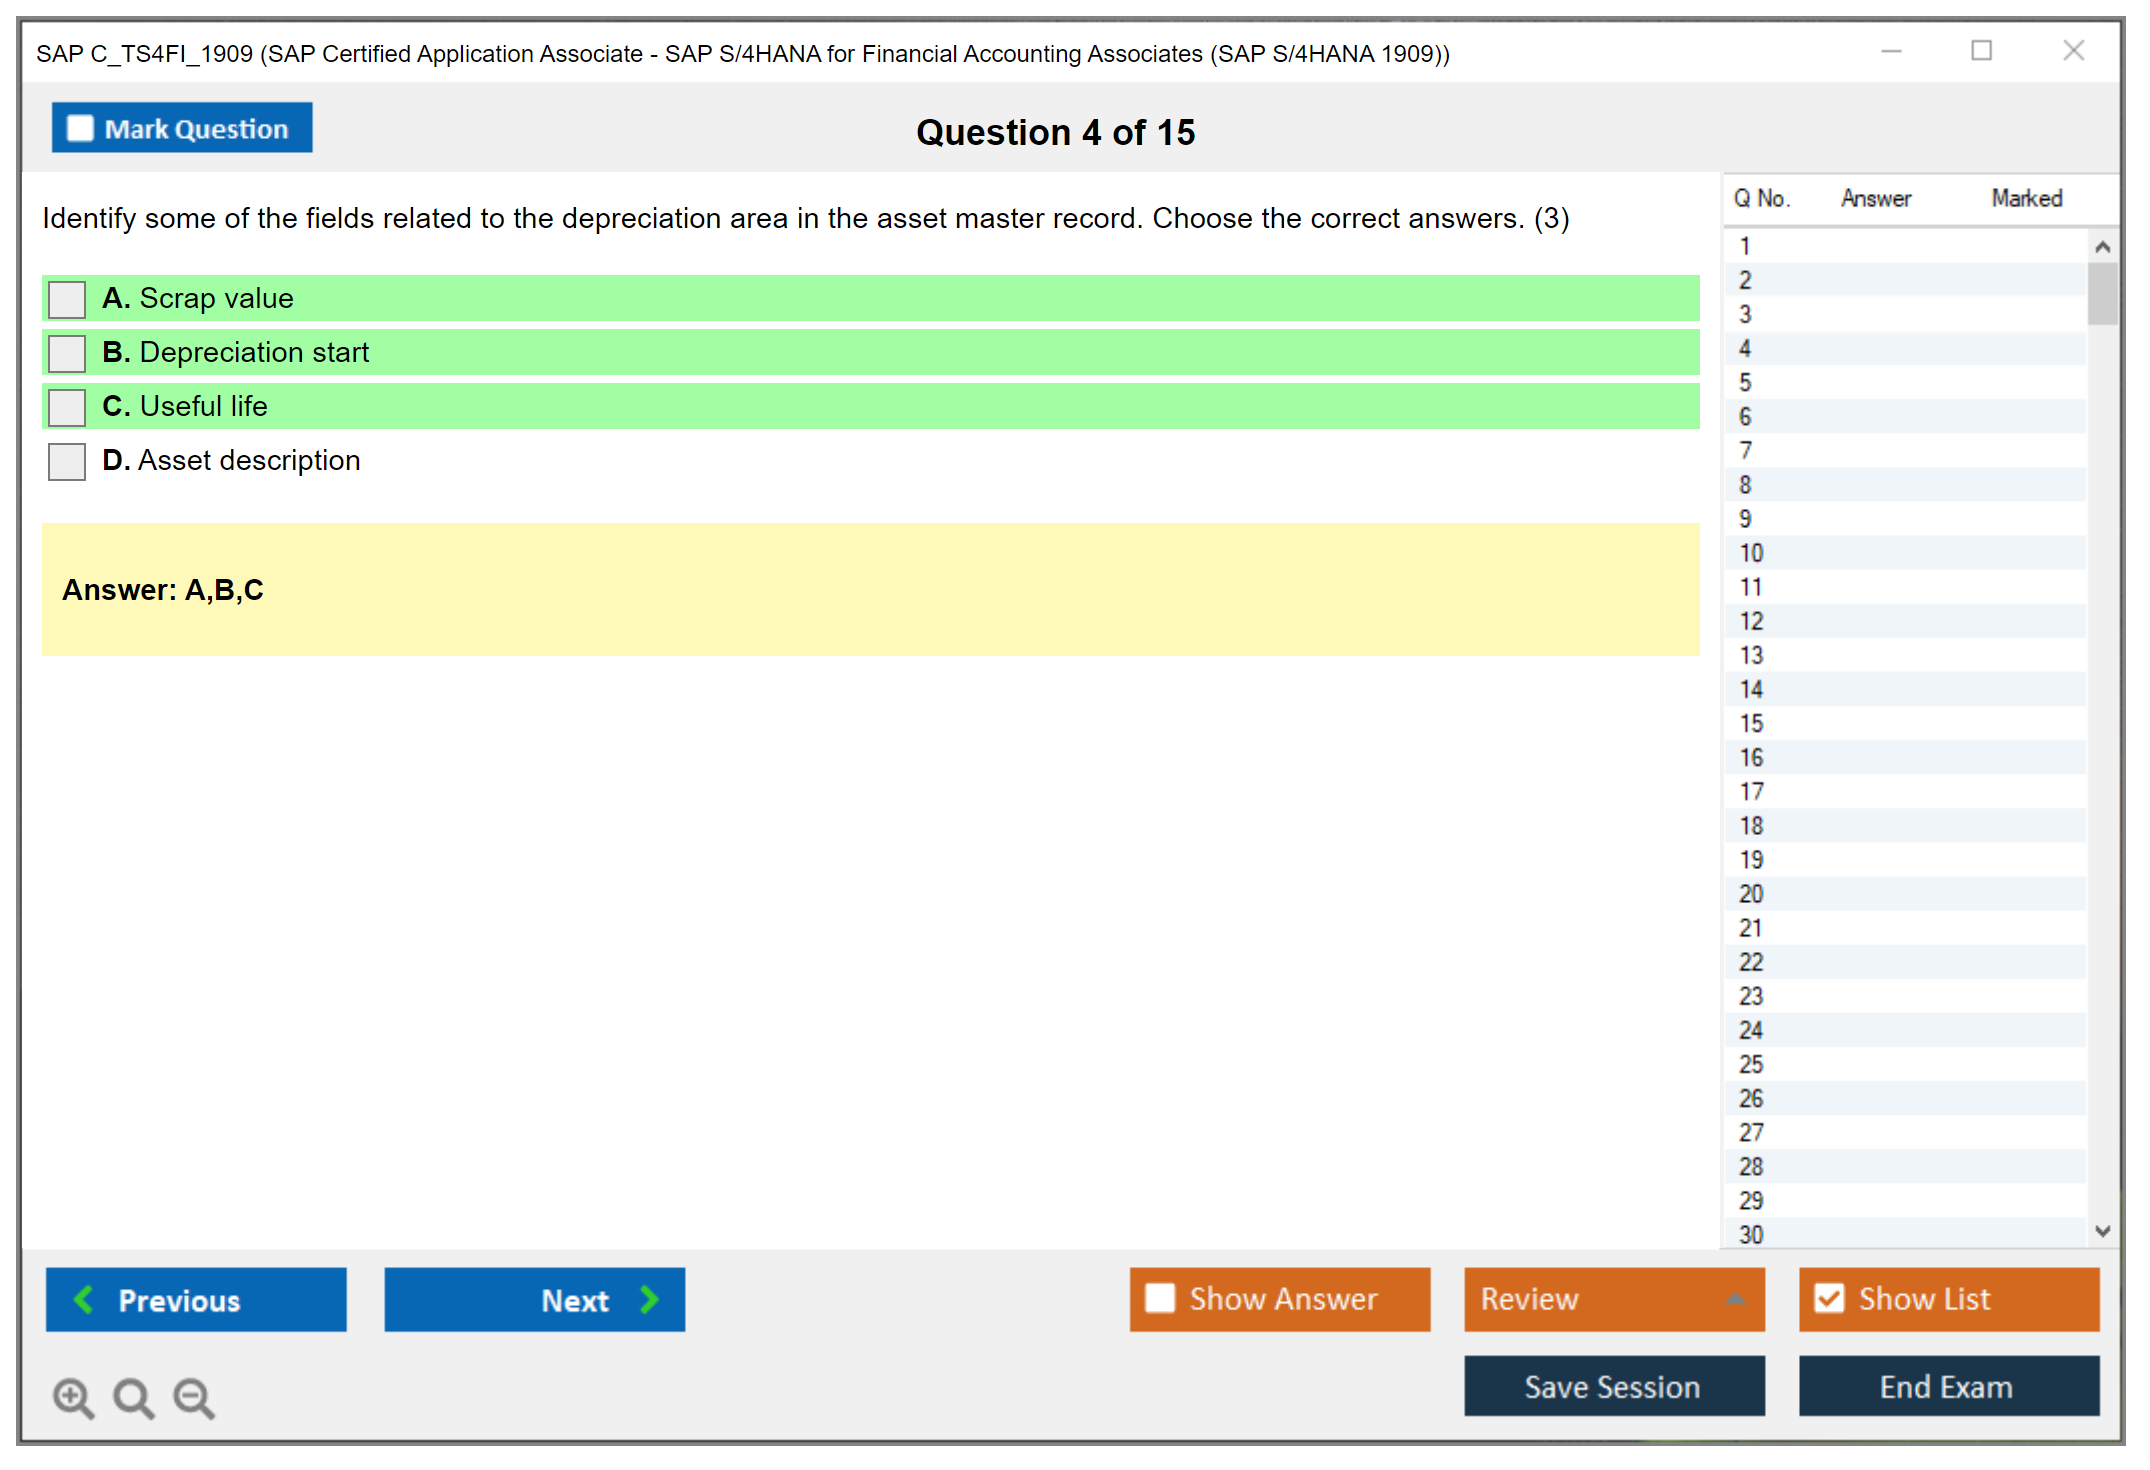Click the zoom in magnifier icon
Image resolution: width=2150 pixels, height=1470 pixels.
click(73, 1397)
